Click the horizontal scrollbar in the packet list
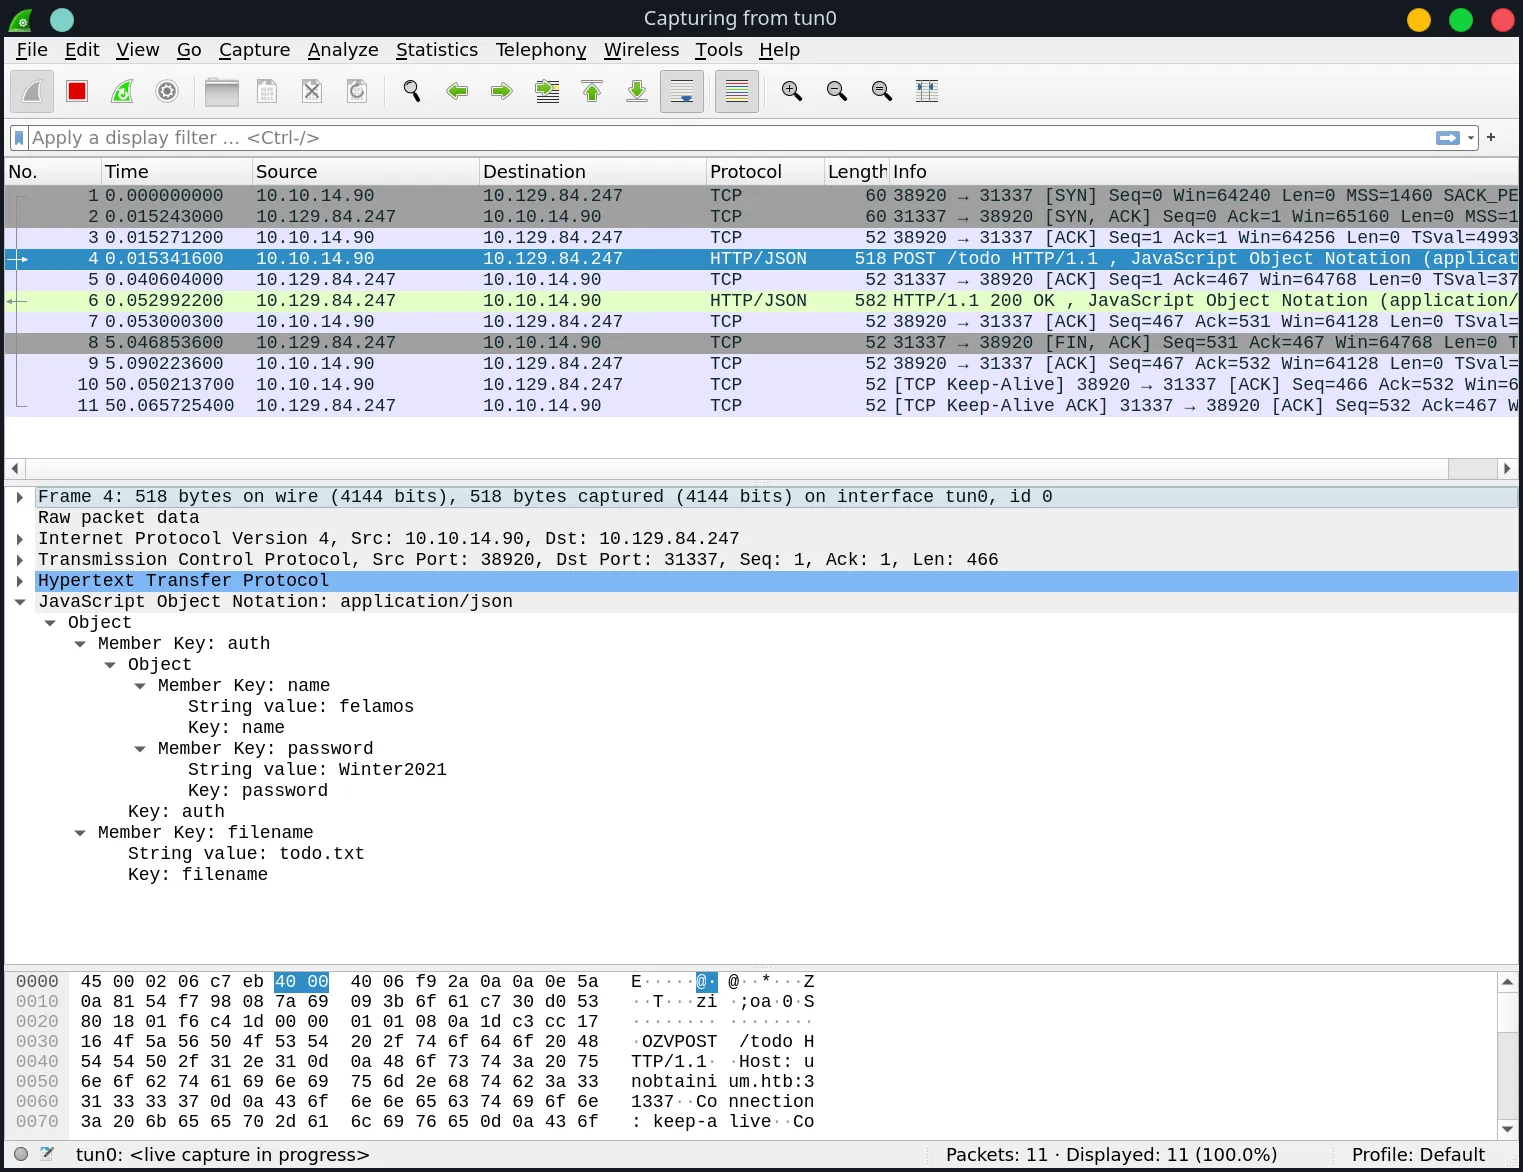The height and width of the screenshot is (1172, 1523). pyautogui.click(x=735, y=468)
